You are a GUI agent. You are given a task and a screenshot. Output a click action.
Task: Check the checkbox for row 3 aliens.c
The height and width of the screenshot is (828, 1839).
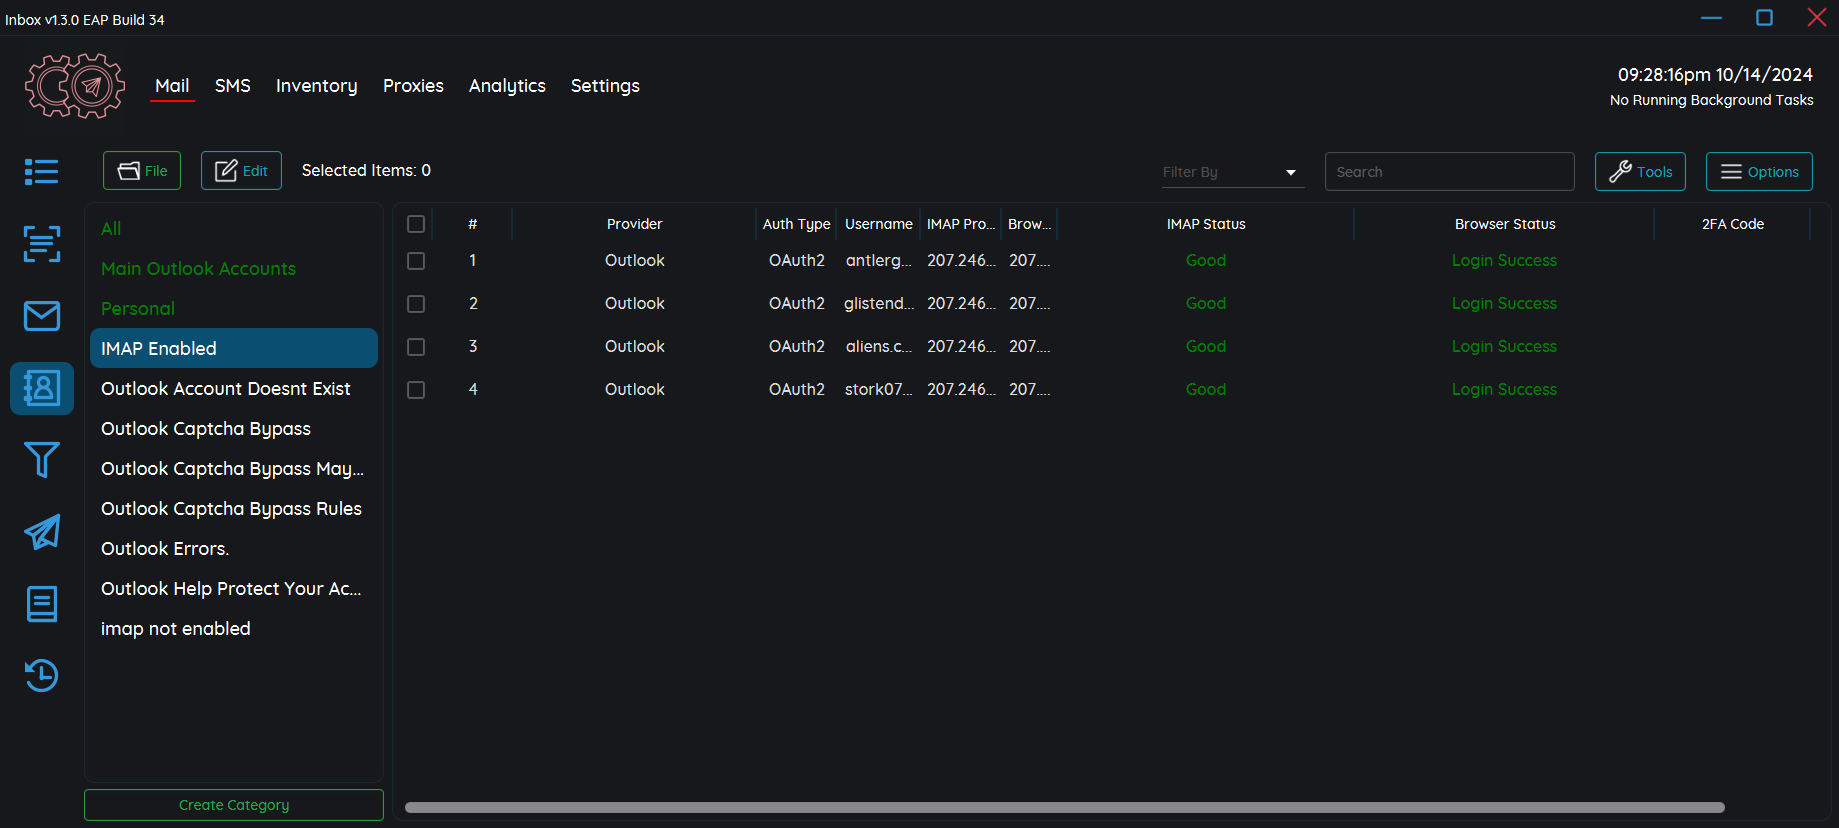[416, 347]
